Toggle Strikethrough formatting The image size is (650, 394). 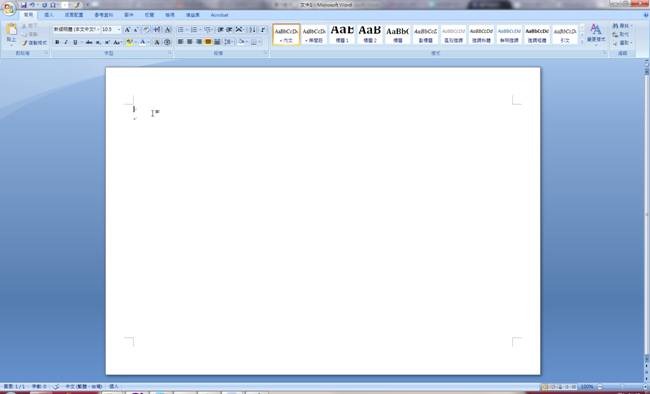[89, 42]
